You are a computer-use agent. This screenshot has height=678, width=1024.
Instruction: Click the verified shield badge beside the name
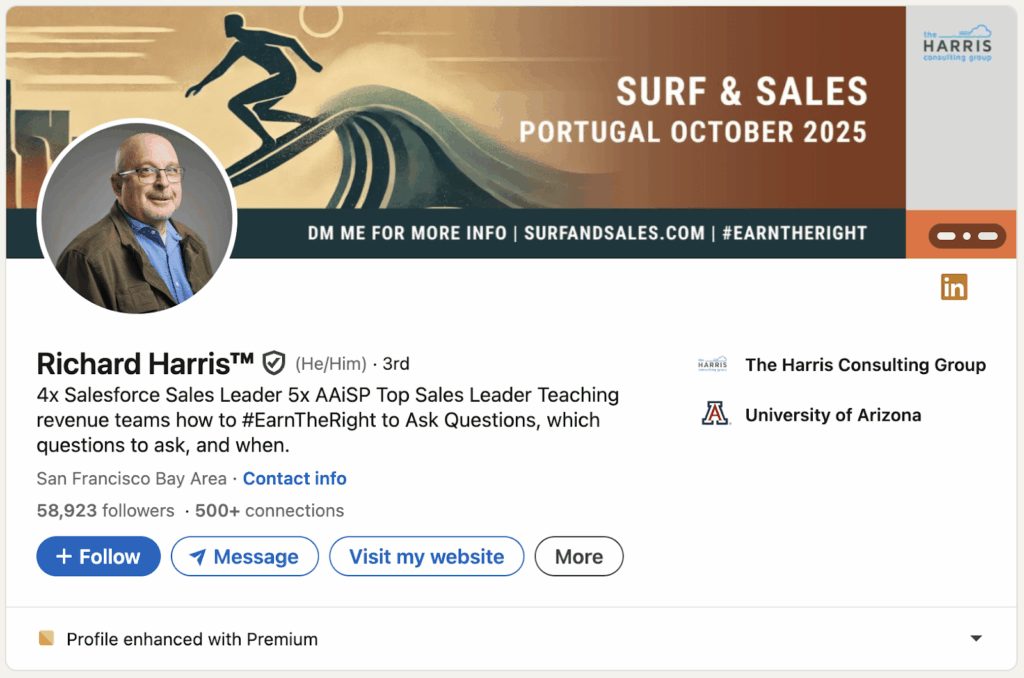tap(274, 363)
